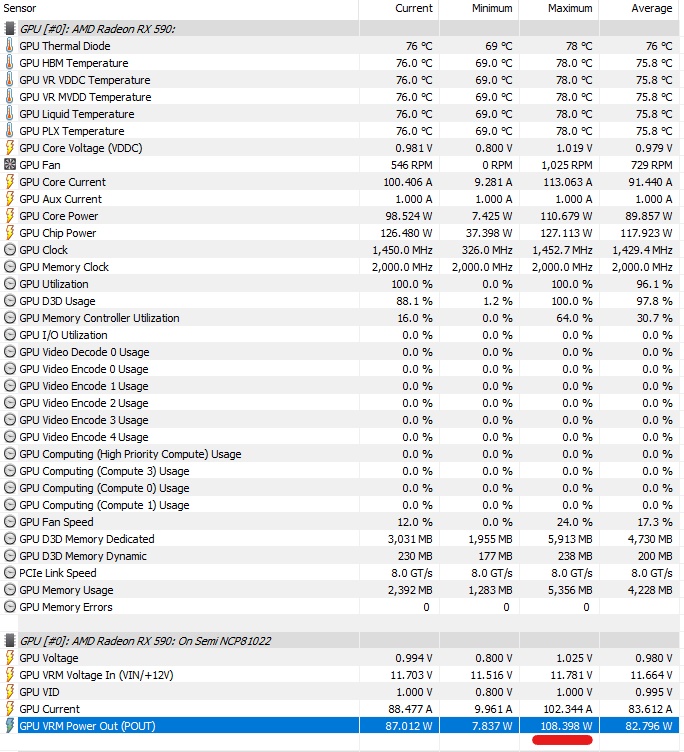Image resolution: width=684 pixels, height=752 pixels.
Task: Select the GPU Computing (Compute 0) Usage row
Action: pyautogui.click(x=342, y=488)
